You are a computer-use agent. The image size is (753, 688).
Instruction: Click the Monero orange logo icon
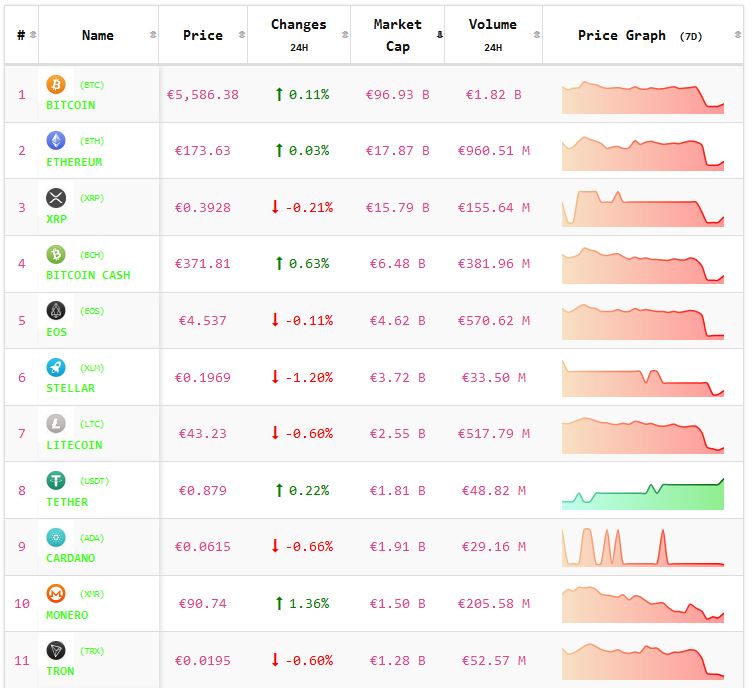[56, 594]
